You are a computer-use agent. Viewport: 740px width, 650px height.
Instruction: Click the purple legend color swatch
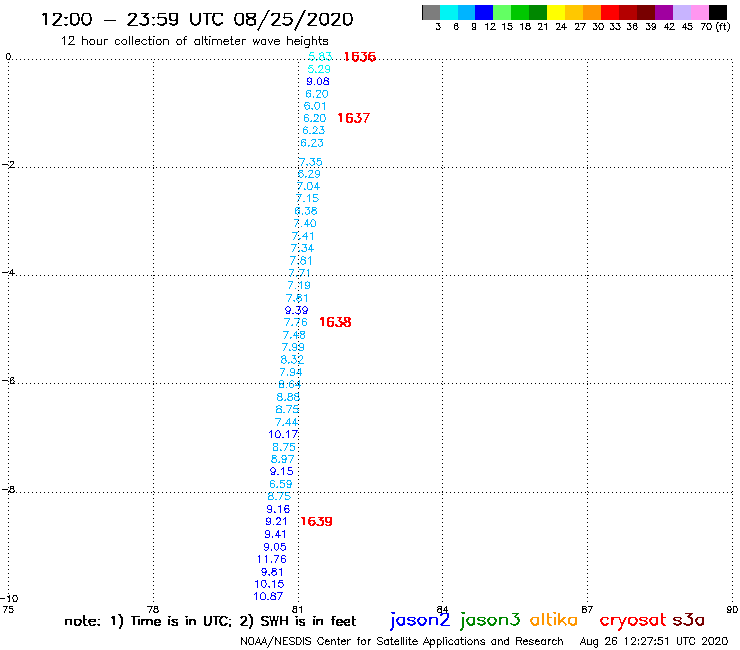click(664, 12)
